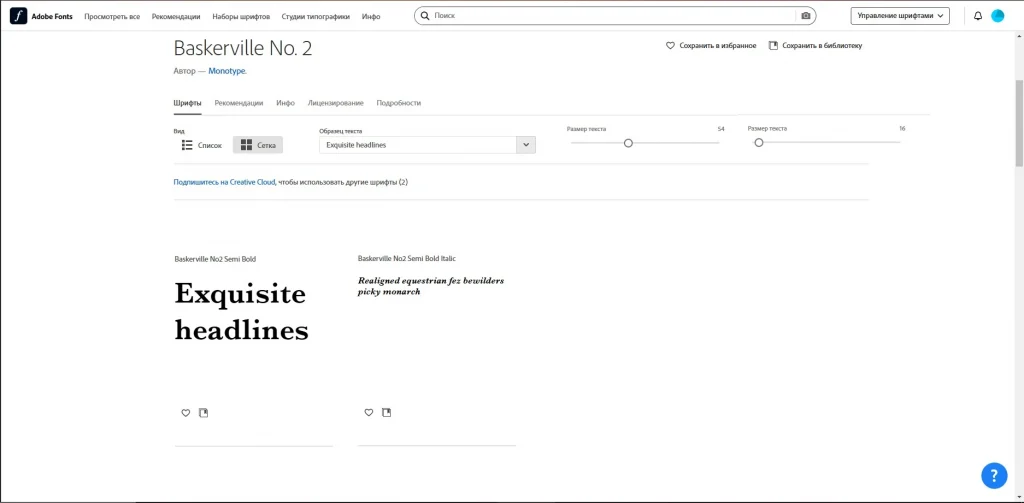Click library icon next to Сохранить в библиотеку
This screenshot has height=503, width=1024.
pyautogui.click(x=773, y=46)
